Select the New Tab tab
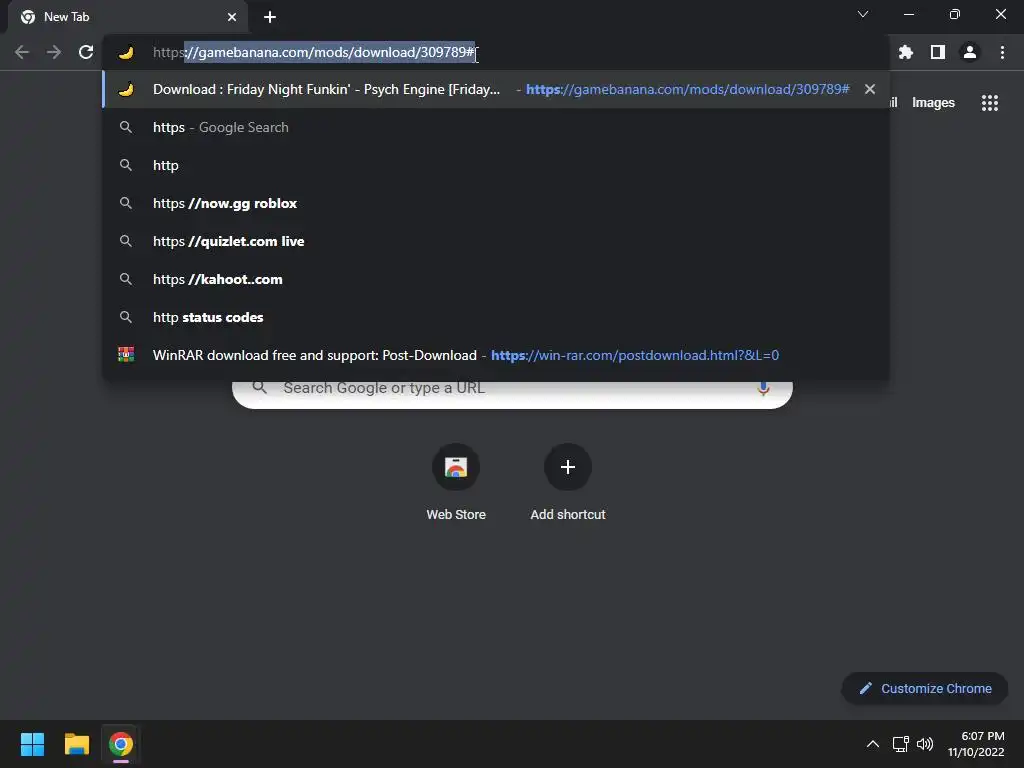Viewport: 1024px width, 768px height. click(x=128, y=17)
